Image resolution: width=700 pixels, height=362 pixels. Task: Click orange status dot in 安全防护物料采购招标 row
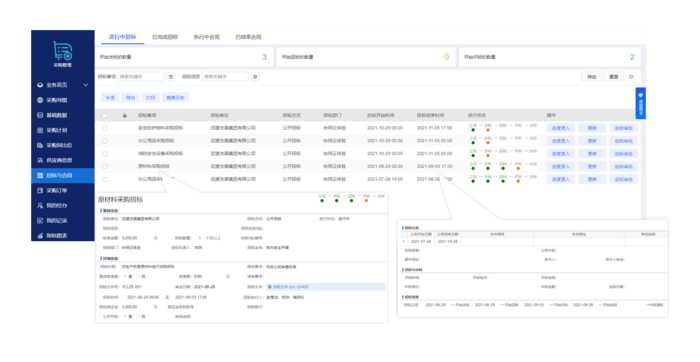[488, 130]
